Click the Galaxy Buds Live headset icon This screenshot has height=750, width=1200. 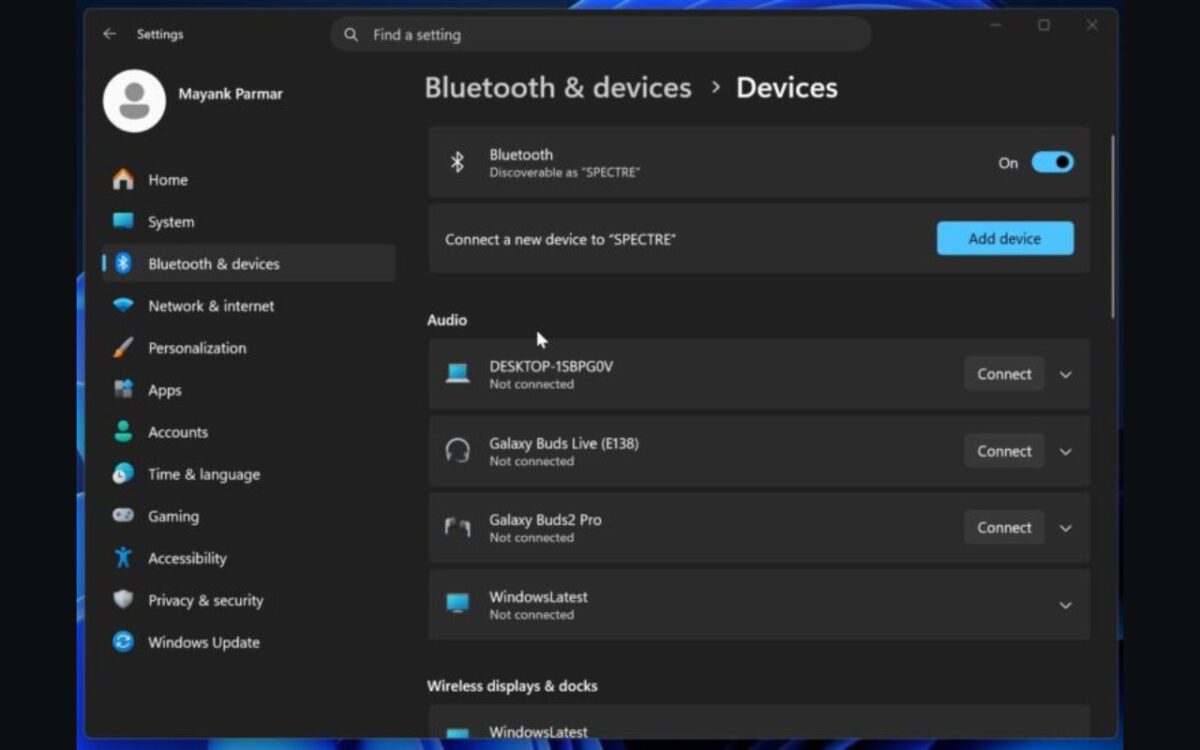click(457, 451)
